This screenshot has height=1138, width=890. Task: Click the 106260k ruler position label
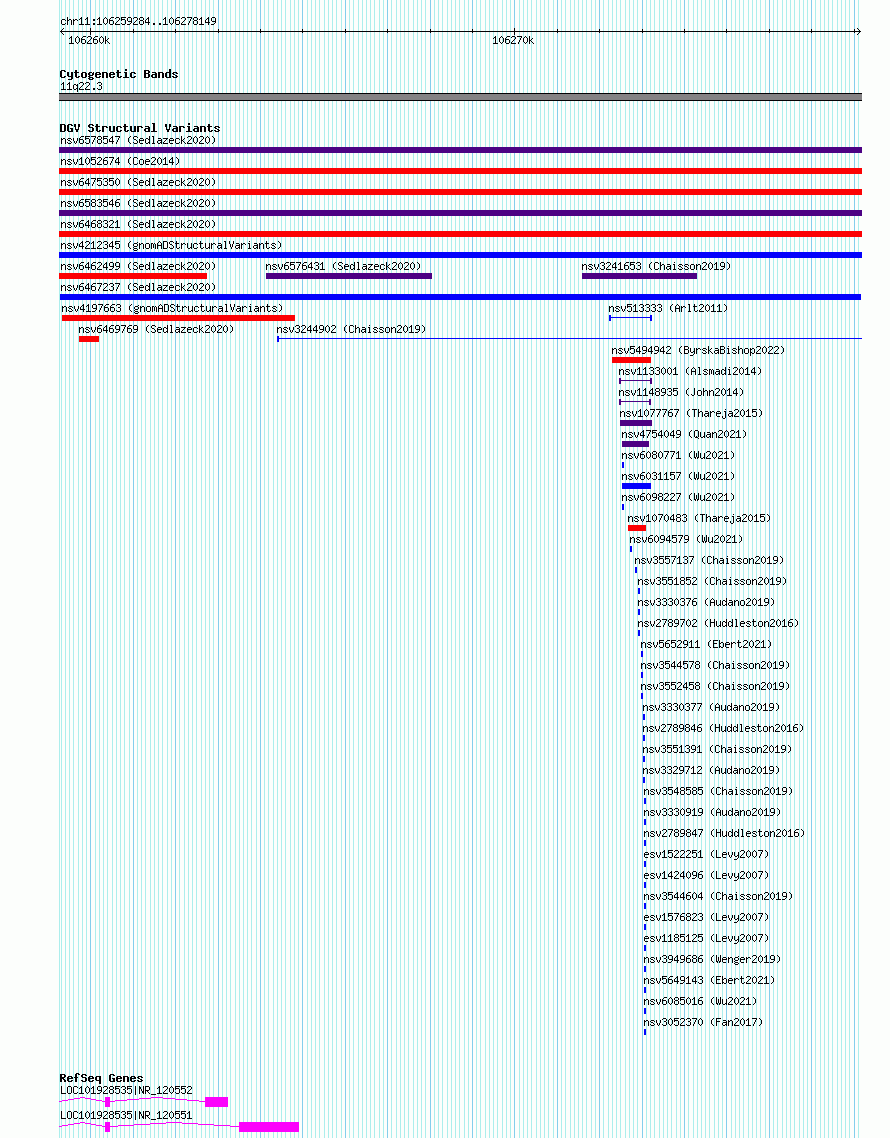tap(89, 41)
